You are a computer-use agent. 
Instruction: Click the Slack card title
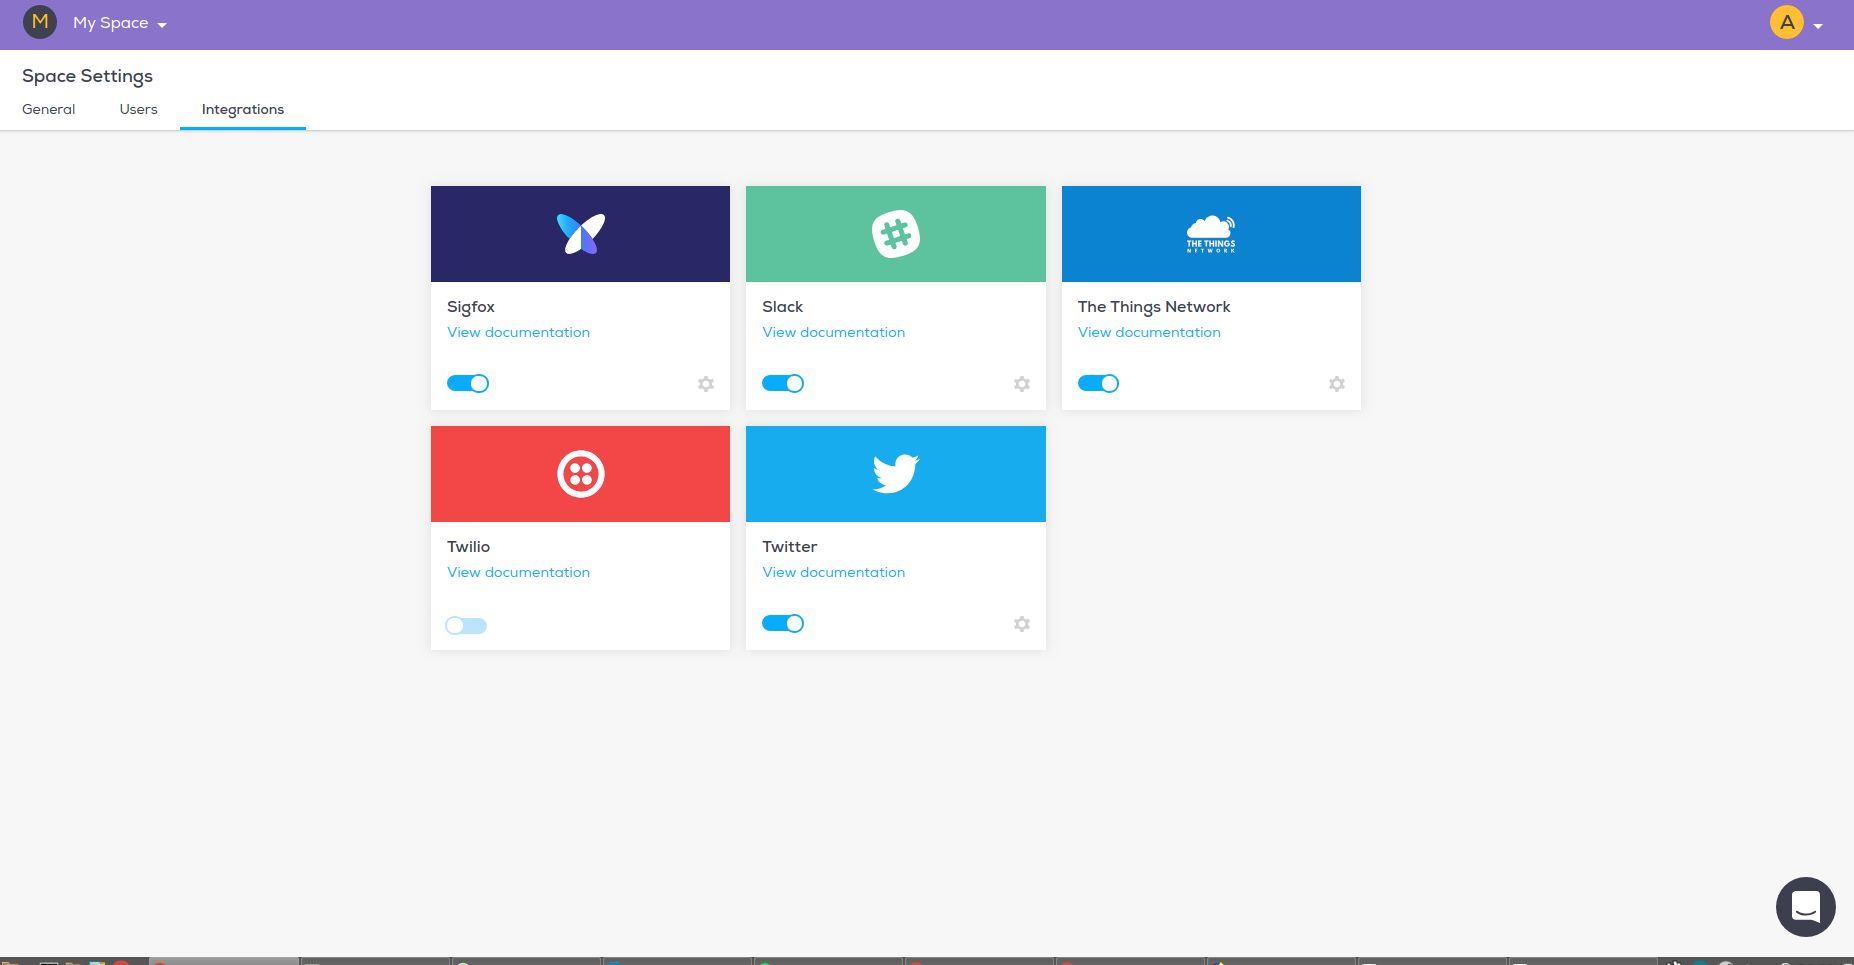click(x=783, y=307)
